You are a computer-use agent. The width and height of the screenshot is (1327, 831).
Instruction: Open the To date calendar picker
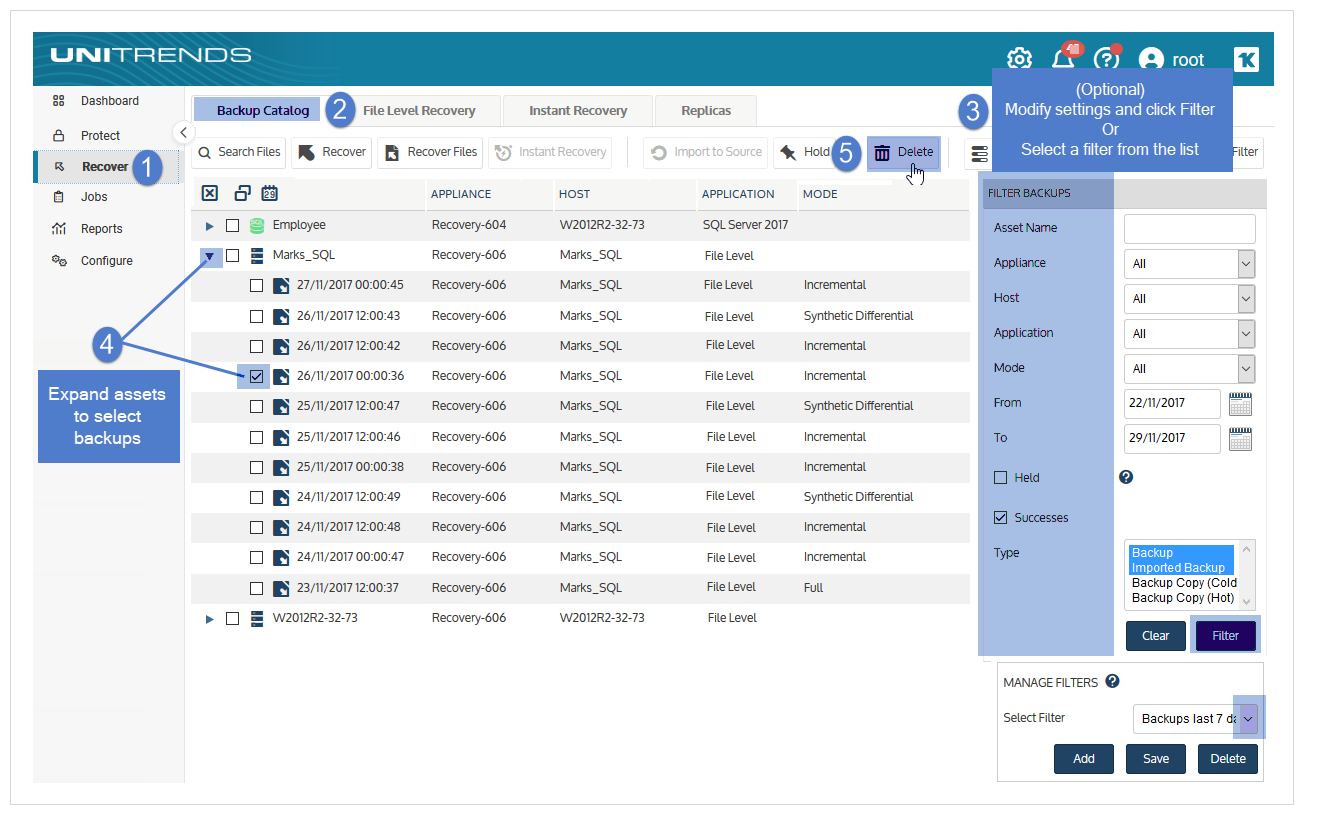coord(1240,438)
